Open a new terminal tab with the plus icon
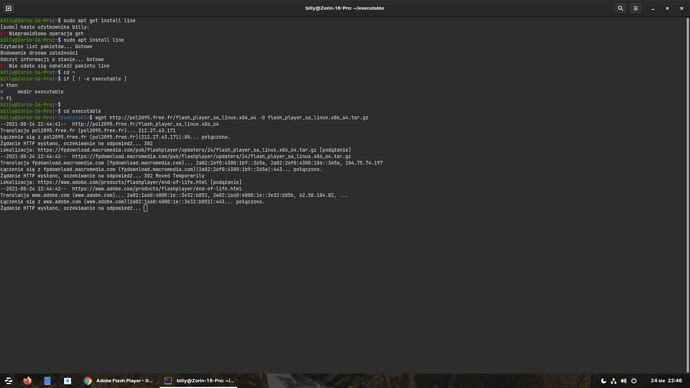 [x=8, y=8]
